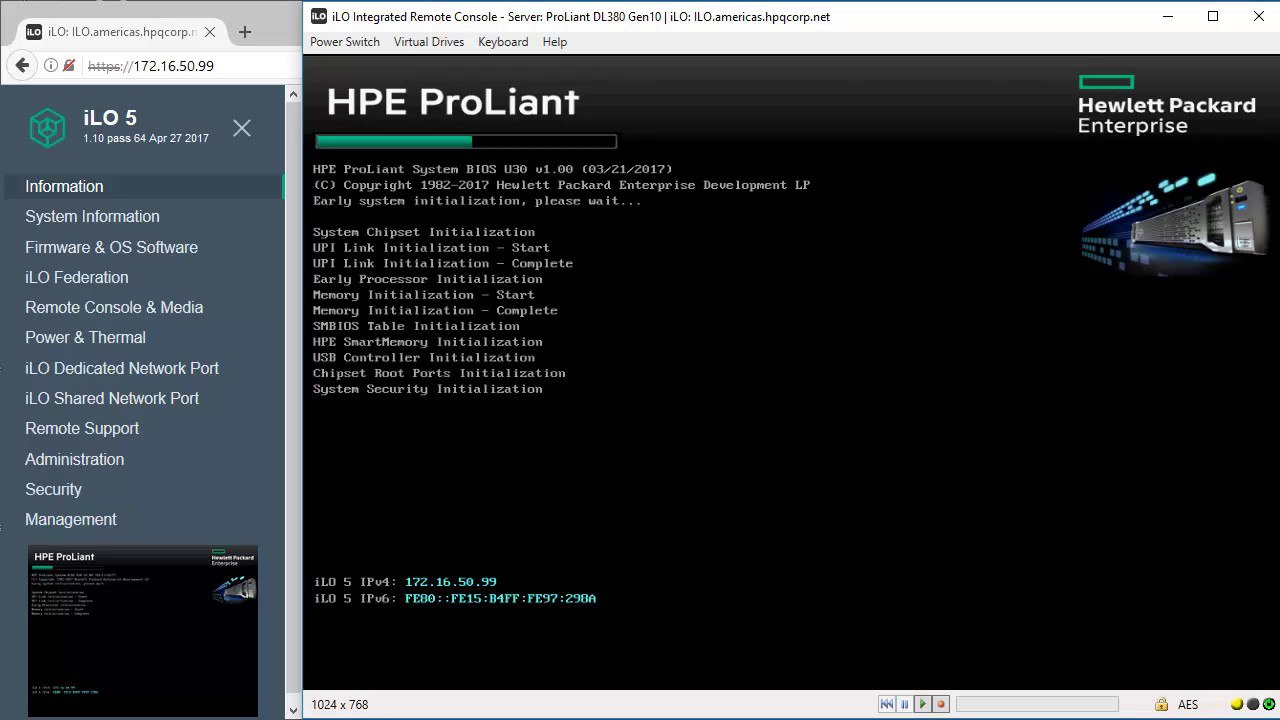Image resolution: width=1280 pixels, height=720 pixels.
Task: Click the iLO 5 IPv6 address text
Action: point(500,598)
